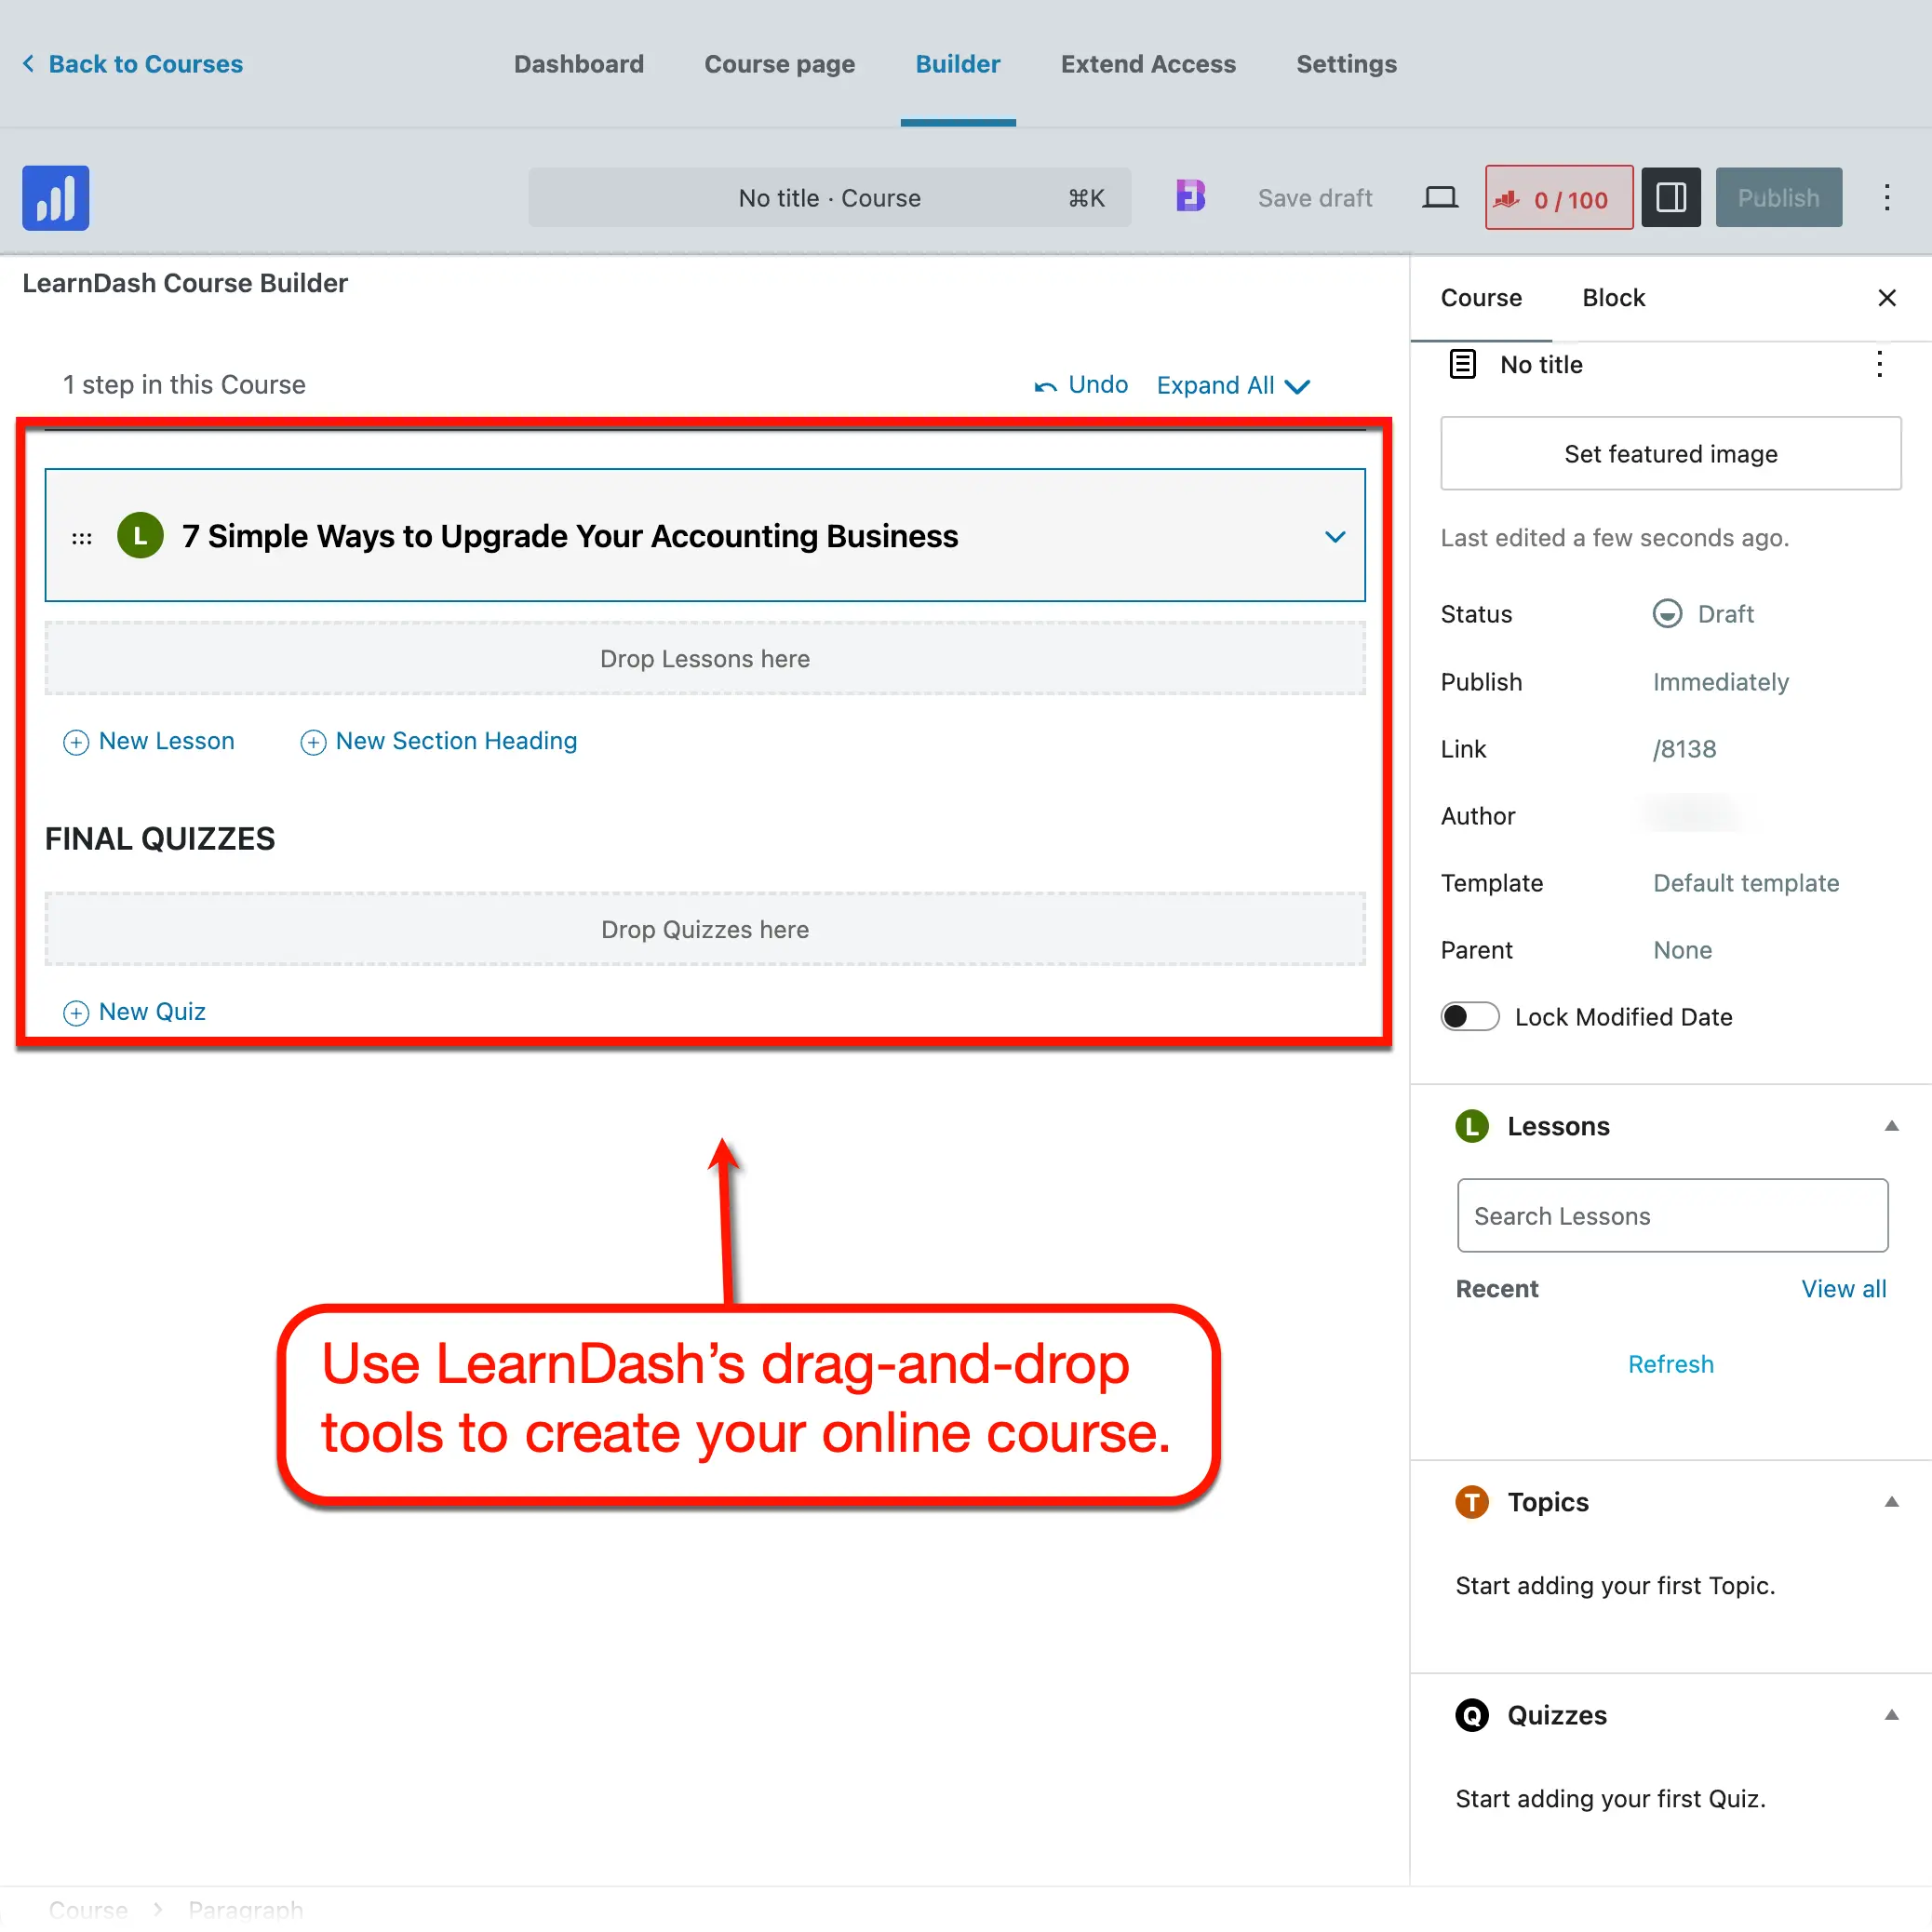The image size is (1932, 1932).
Task: Click the 0/100 SEO score badge
Action: point(1558,199)
